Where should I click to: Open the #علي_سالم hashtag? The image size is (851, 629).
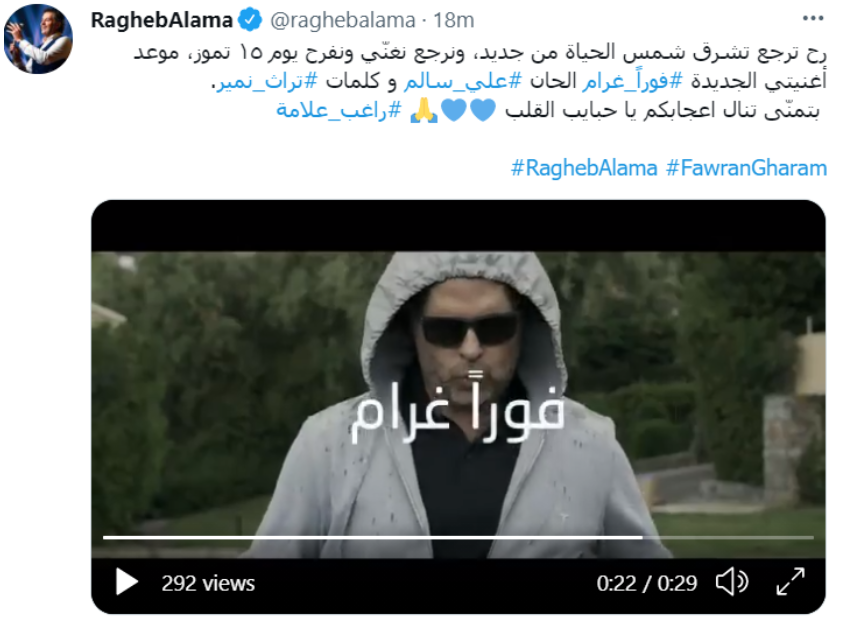click(463, 81)
